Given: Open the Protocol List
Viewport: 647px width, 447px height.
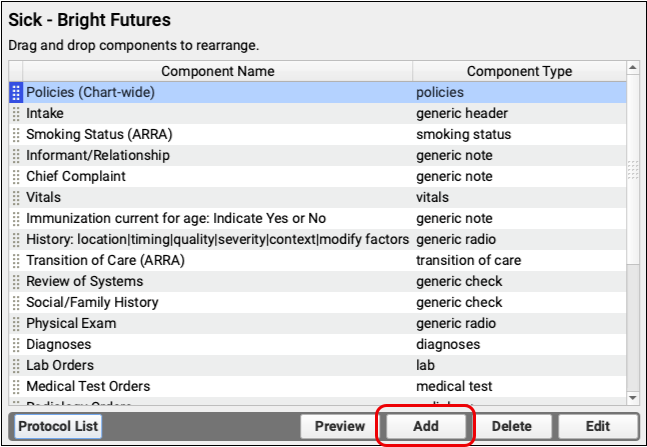Looking at the screenshot, I should [58, 427].
